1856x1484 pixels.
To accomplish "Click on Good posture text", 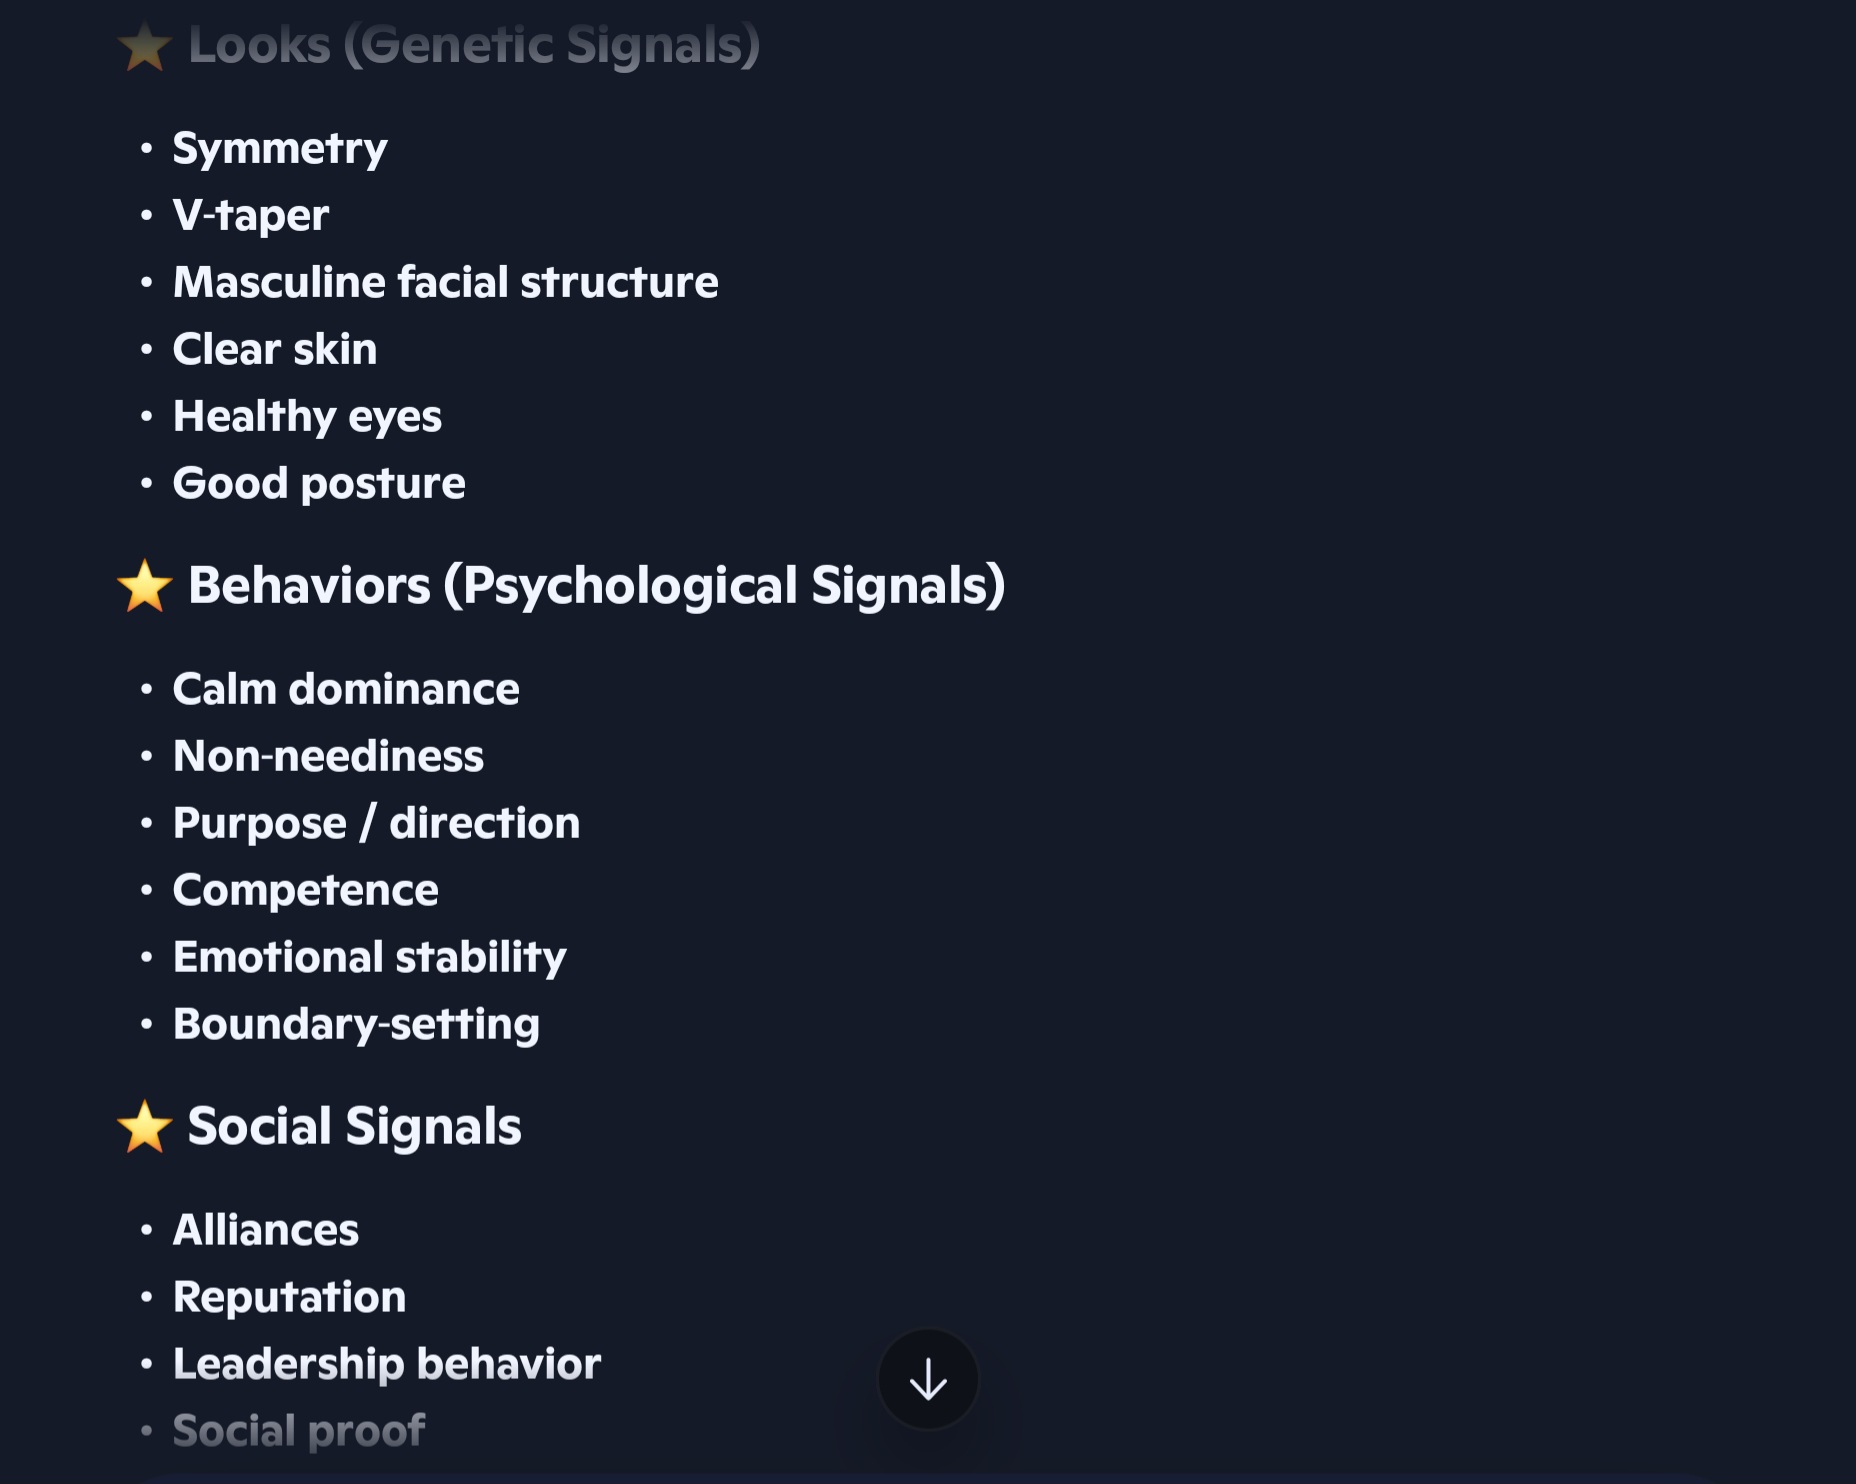I will [x=319, y=484].
